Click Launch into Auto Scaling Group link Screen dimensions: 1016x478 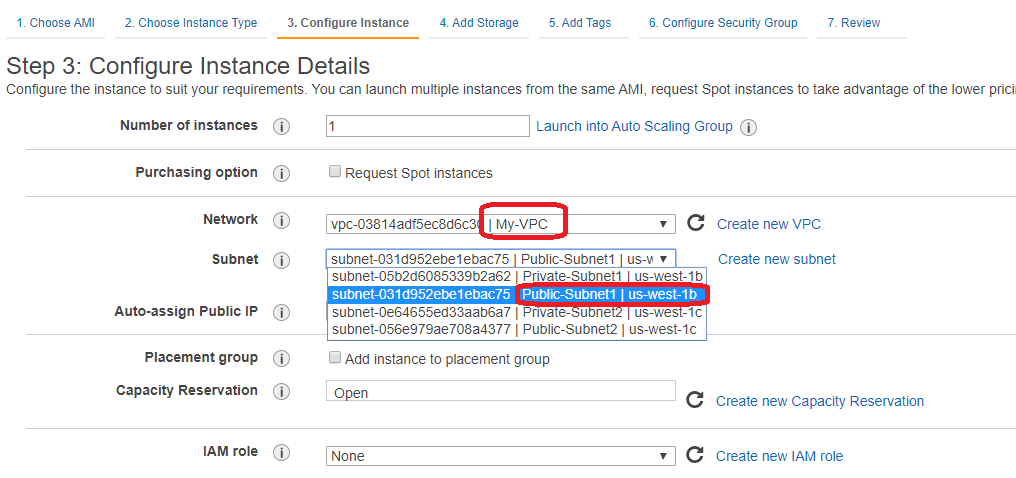[634, 127]
